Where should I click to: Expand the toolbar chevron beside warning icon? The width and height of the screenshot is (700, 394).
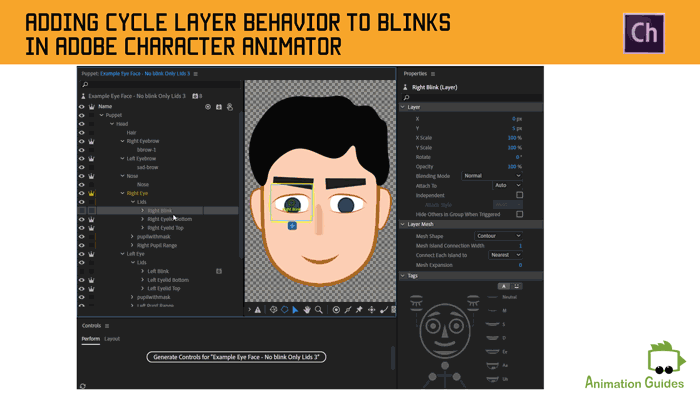tap(250, 310)
